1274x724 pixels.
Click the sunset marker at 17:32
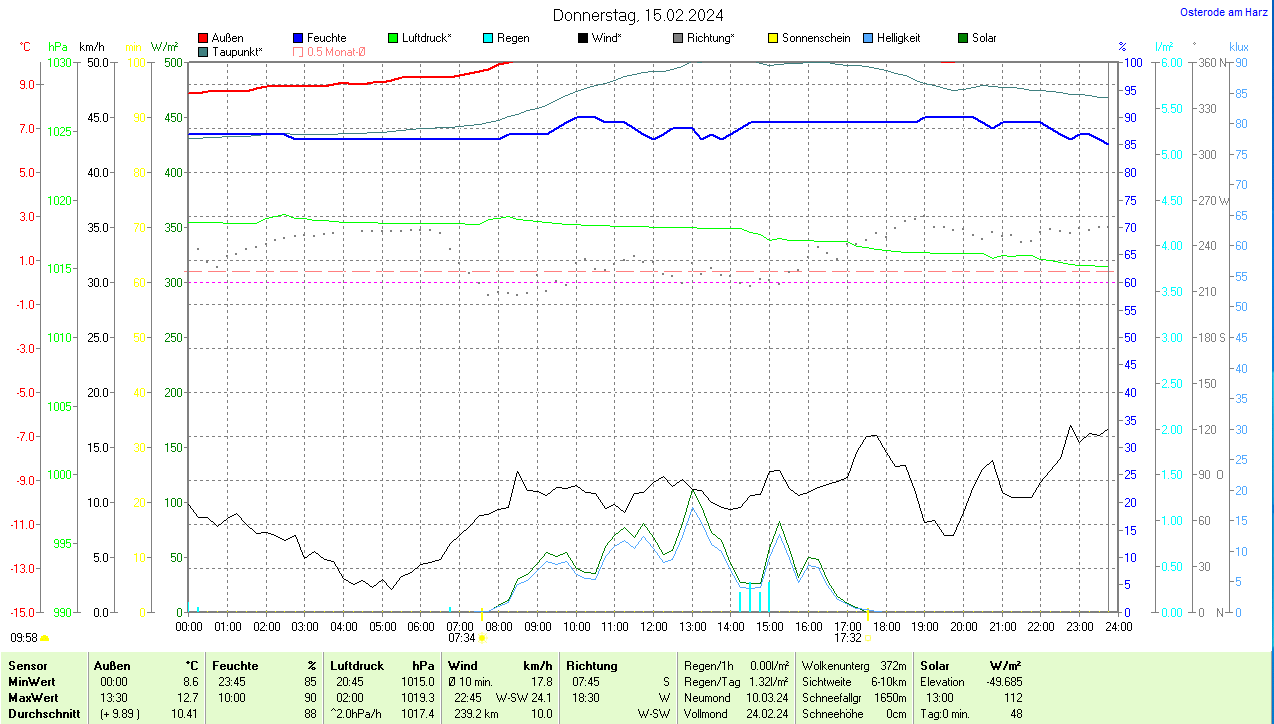coord(867,636)
